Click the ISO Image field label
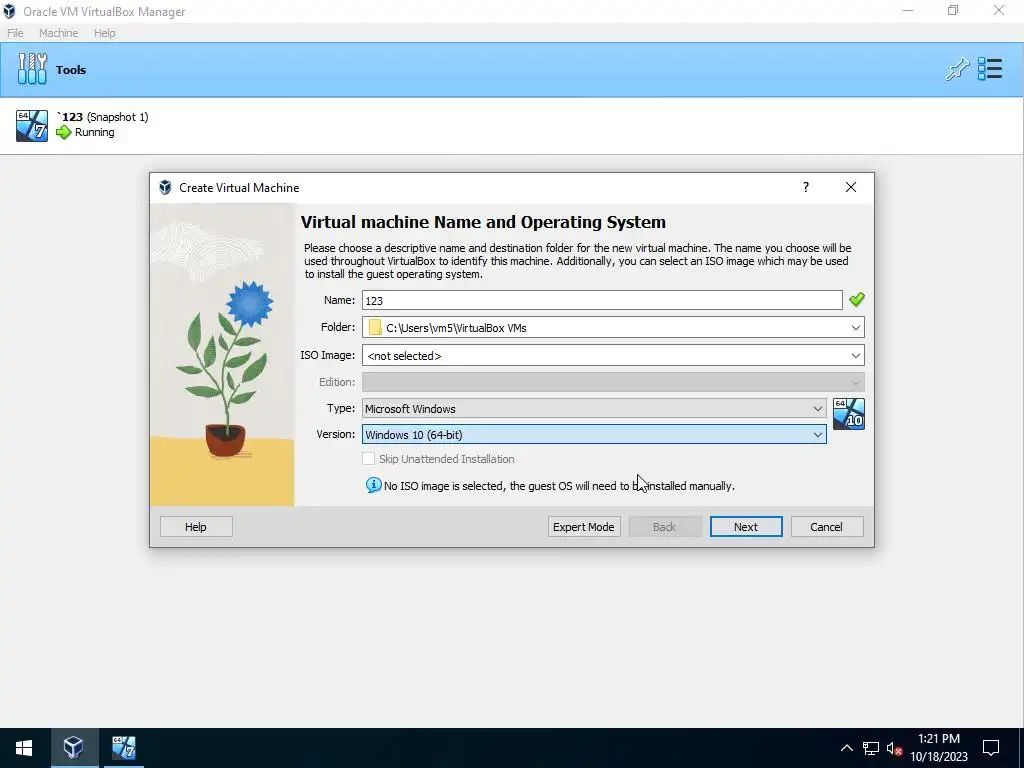The image size is (1024, 768). pyautogui.click(x=327, y=355)
